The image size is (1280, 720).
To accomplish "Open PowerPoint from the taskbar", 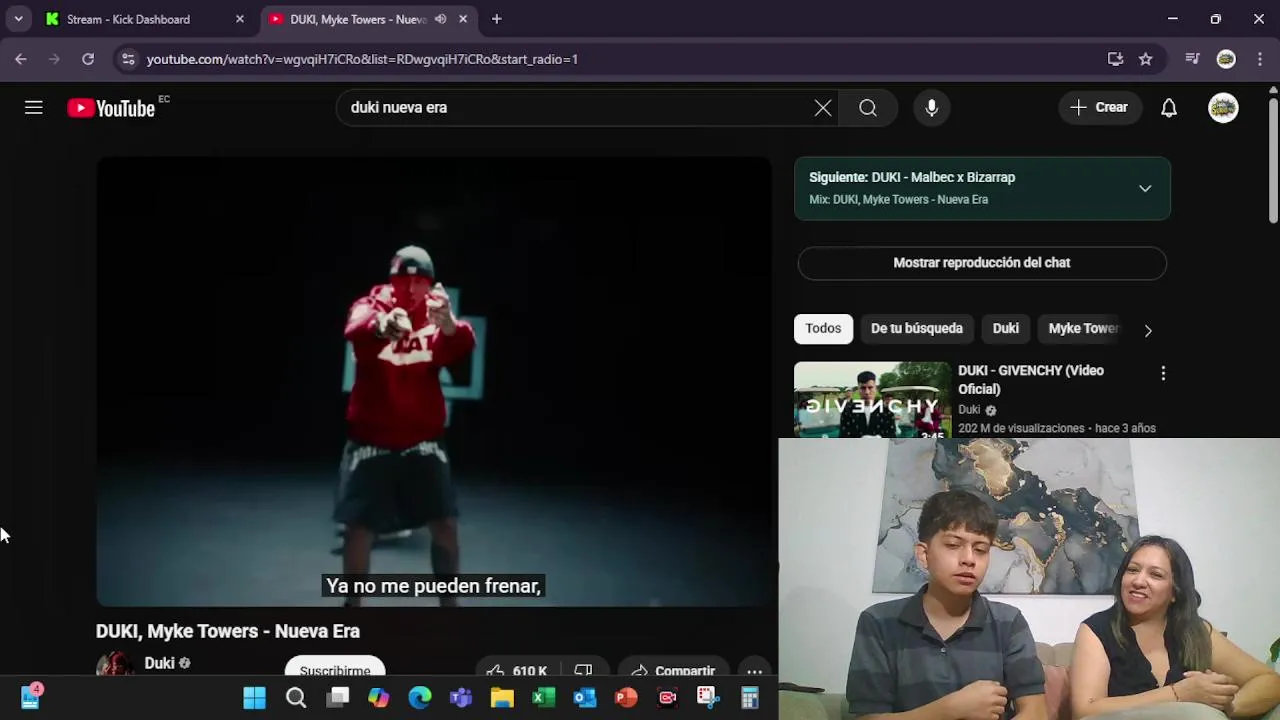I will click(626, 697).
